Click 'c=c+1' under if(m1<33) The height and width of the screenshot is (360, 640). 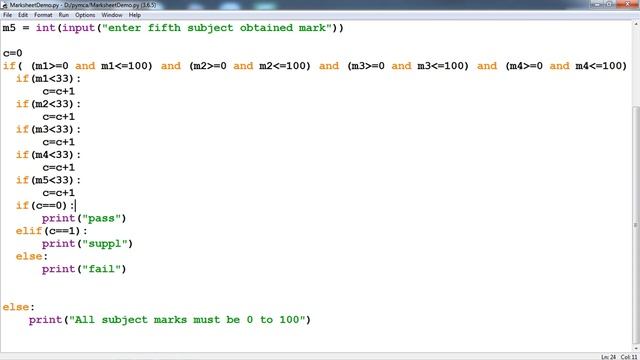[x=58, y=91]
